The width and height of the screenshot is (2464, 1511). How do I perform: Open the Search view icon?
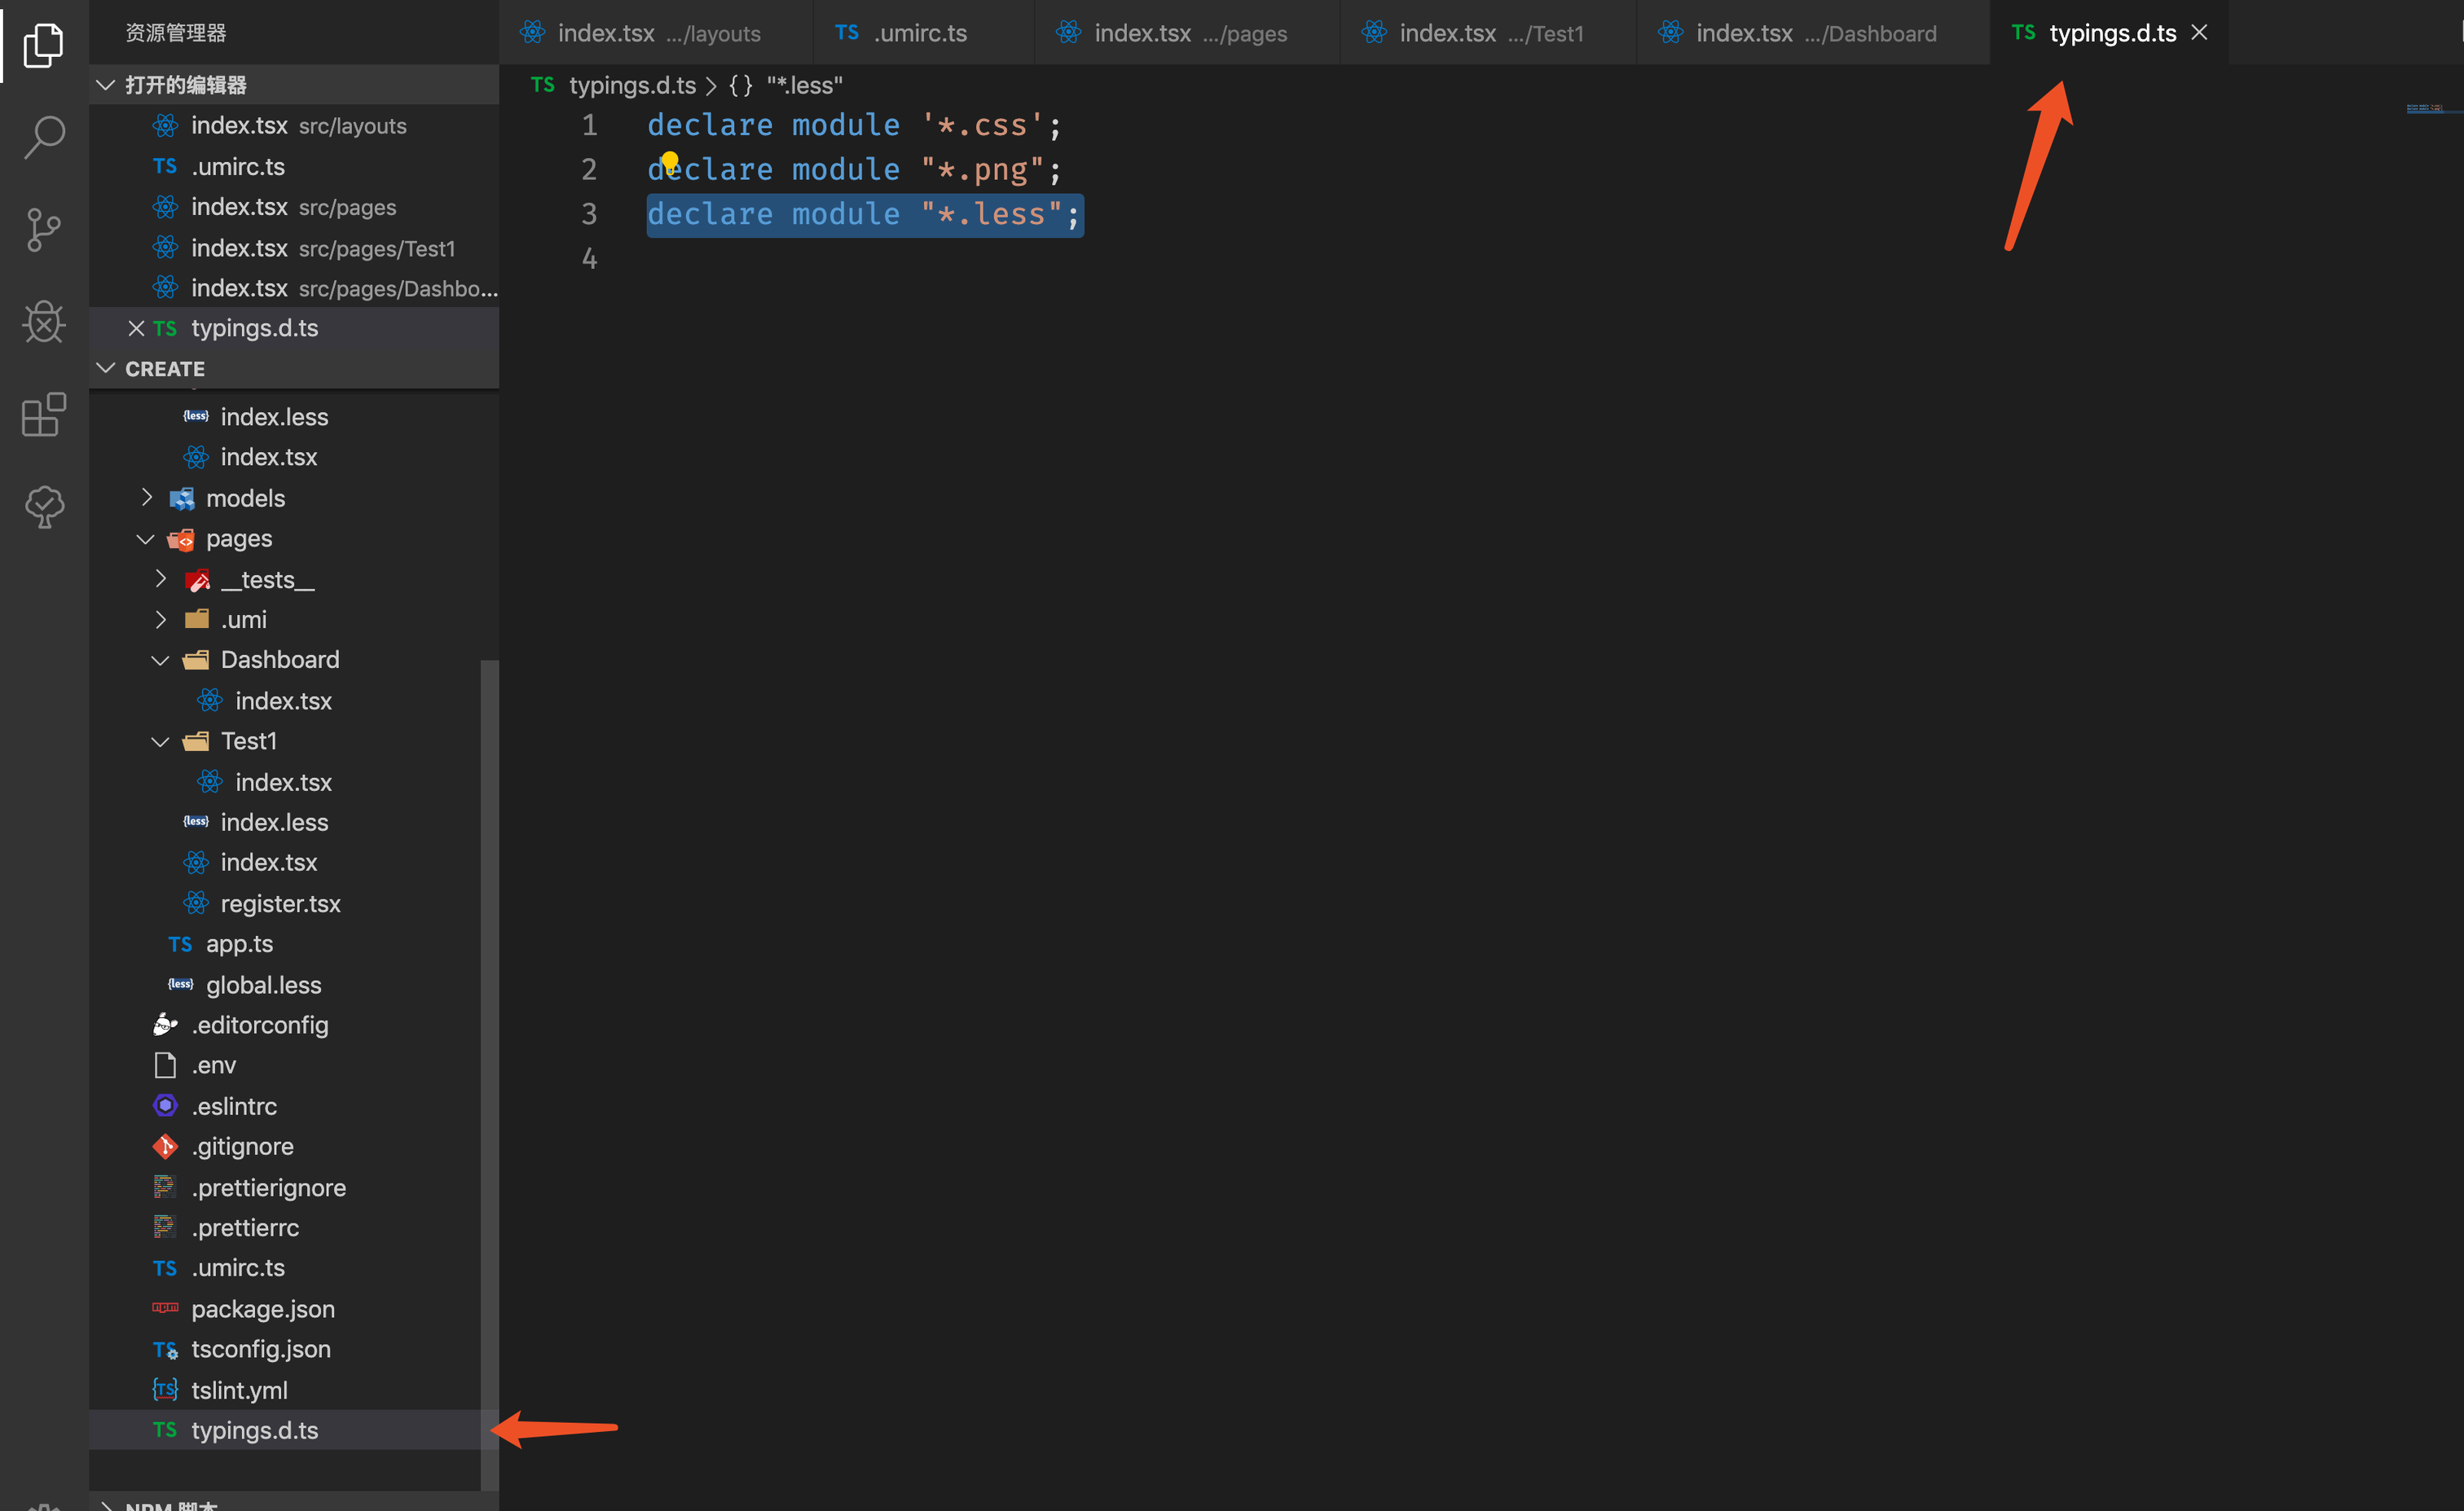pyautogui.click(x=43, y=137)
